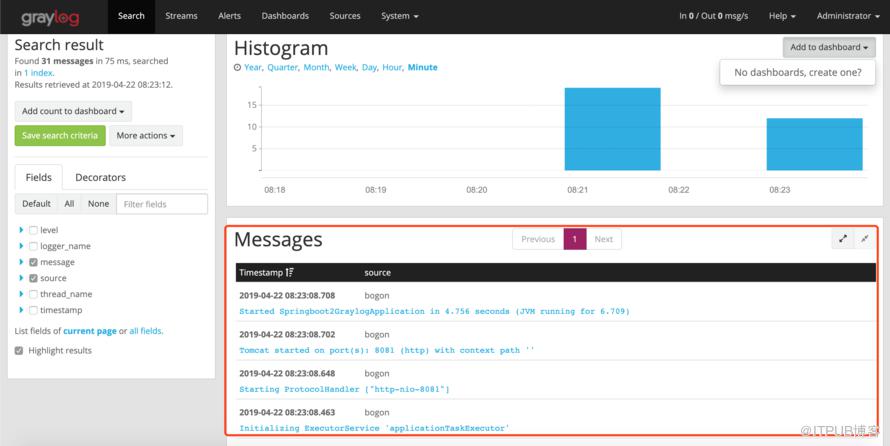Screen dimensions: 890x446
Task: Select page 1 of messages
Action: [575, 239]
